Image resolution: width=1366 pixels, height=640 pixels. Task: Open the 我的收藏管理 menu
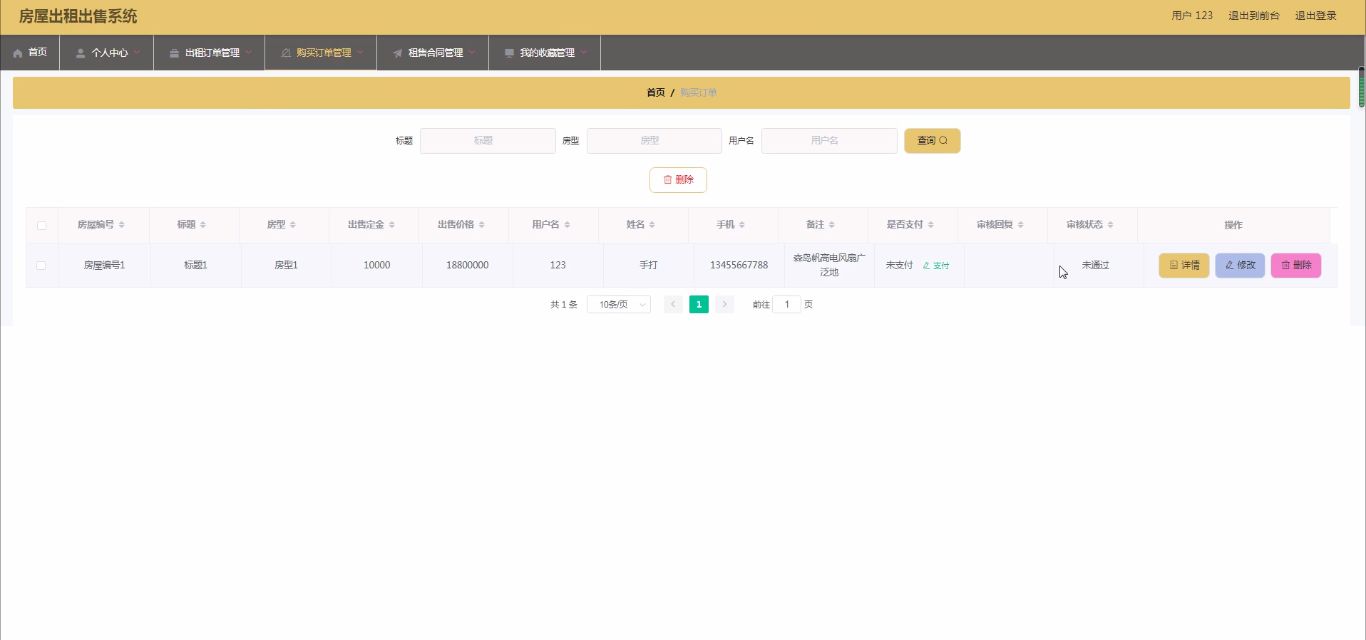[x=545, y=53]
